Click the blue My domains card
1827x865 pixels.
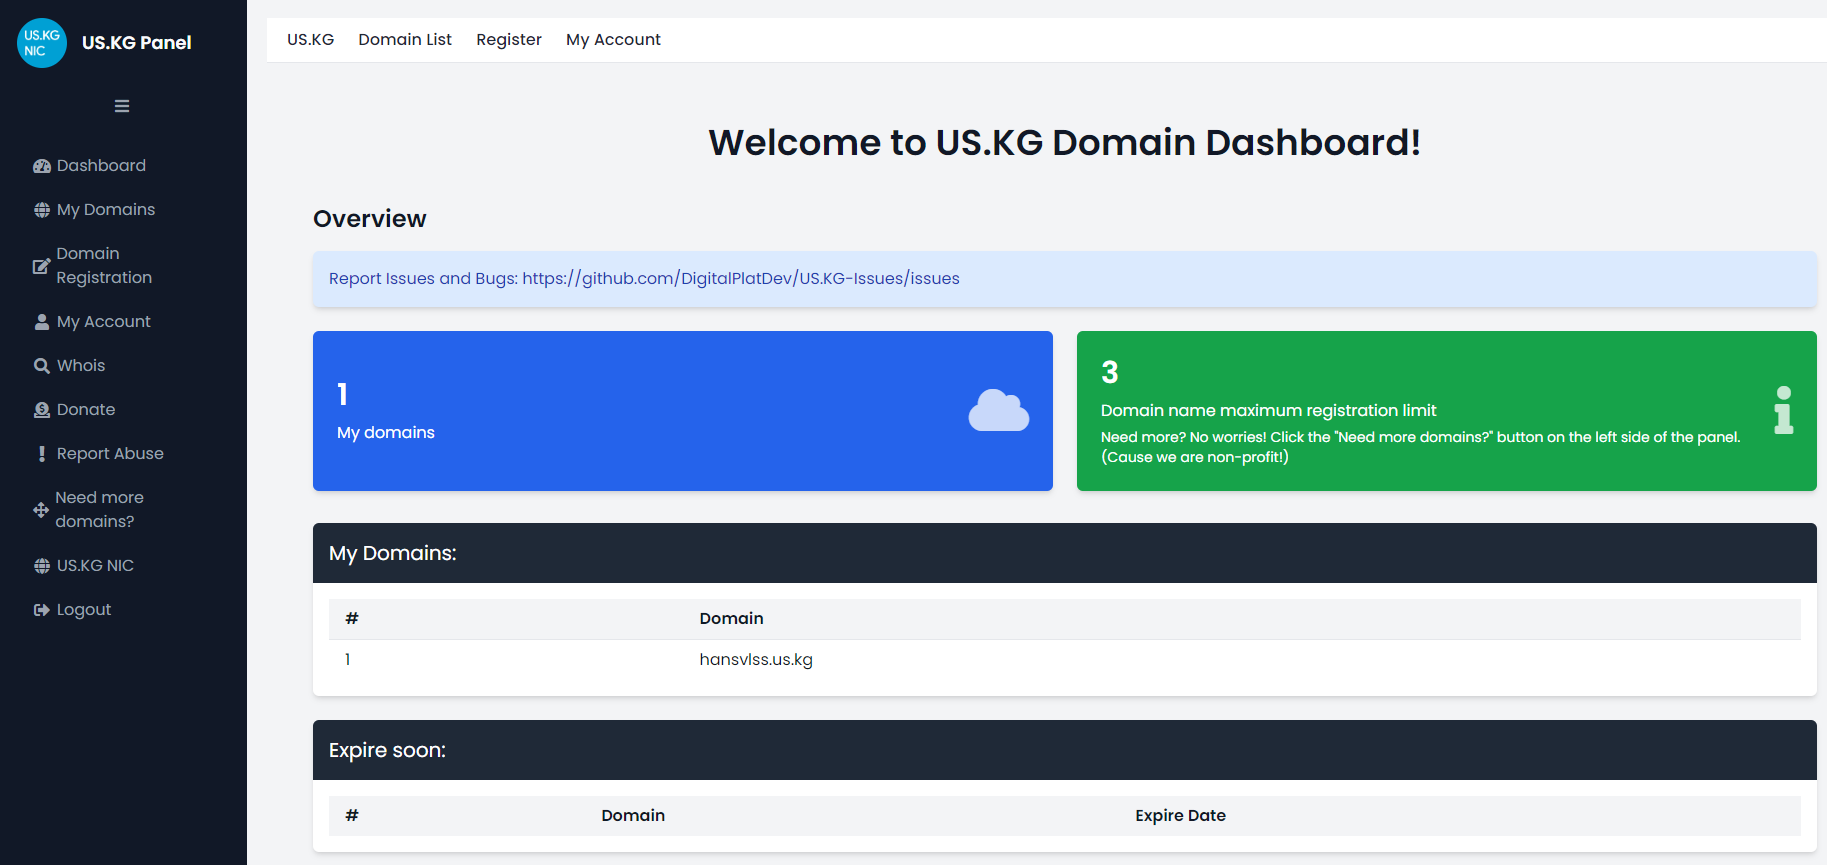tap(682, 411)
